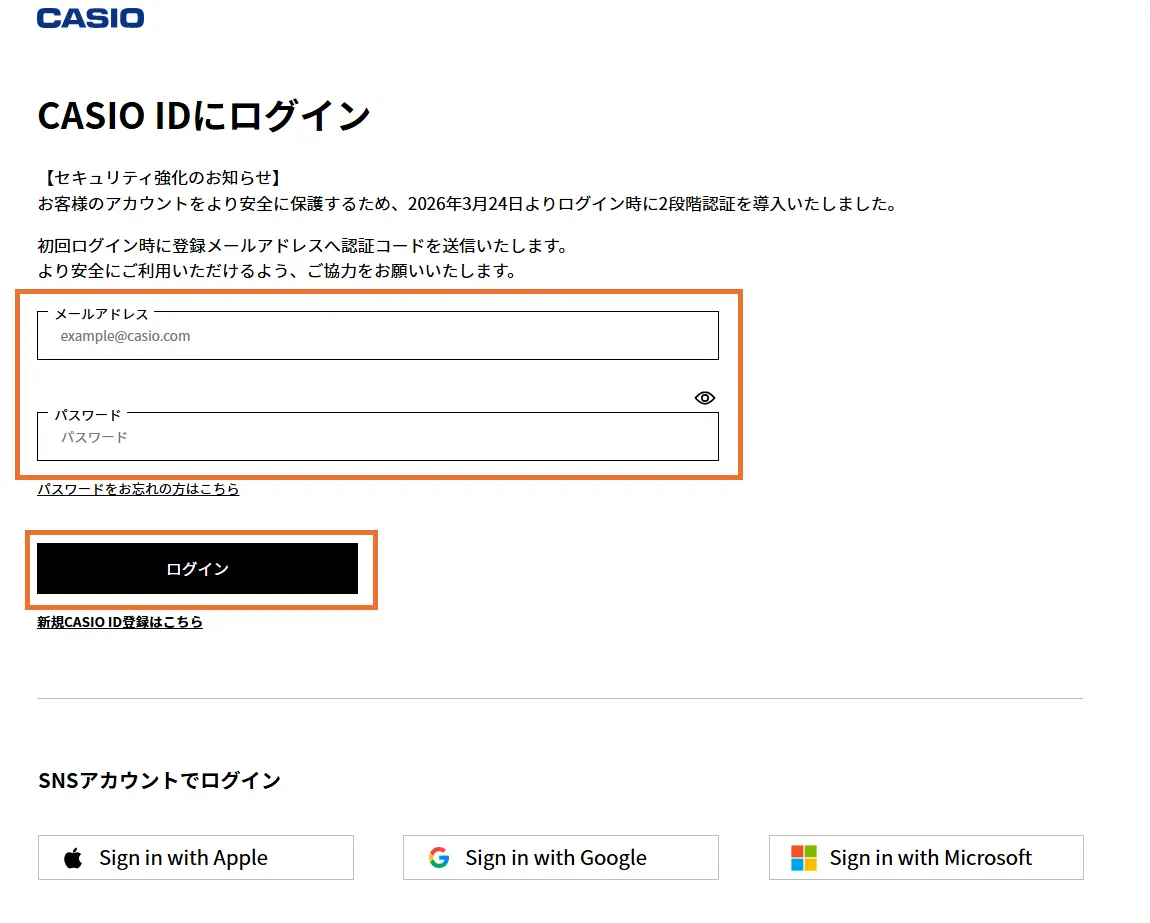1150x923 pixels.
Task: Click the CASIO IDにログイン heading
Action: tap(204, 116)
